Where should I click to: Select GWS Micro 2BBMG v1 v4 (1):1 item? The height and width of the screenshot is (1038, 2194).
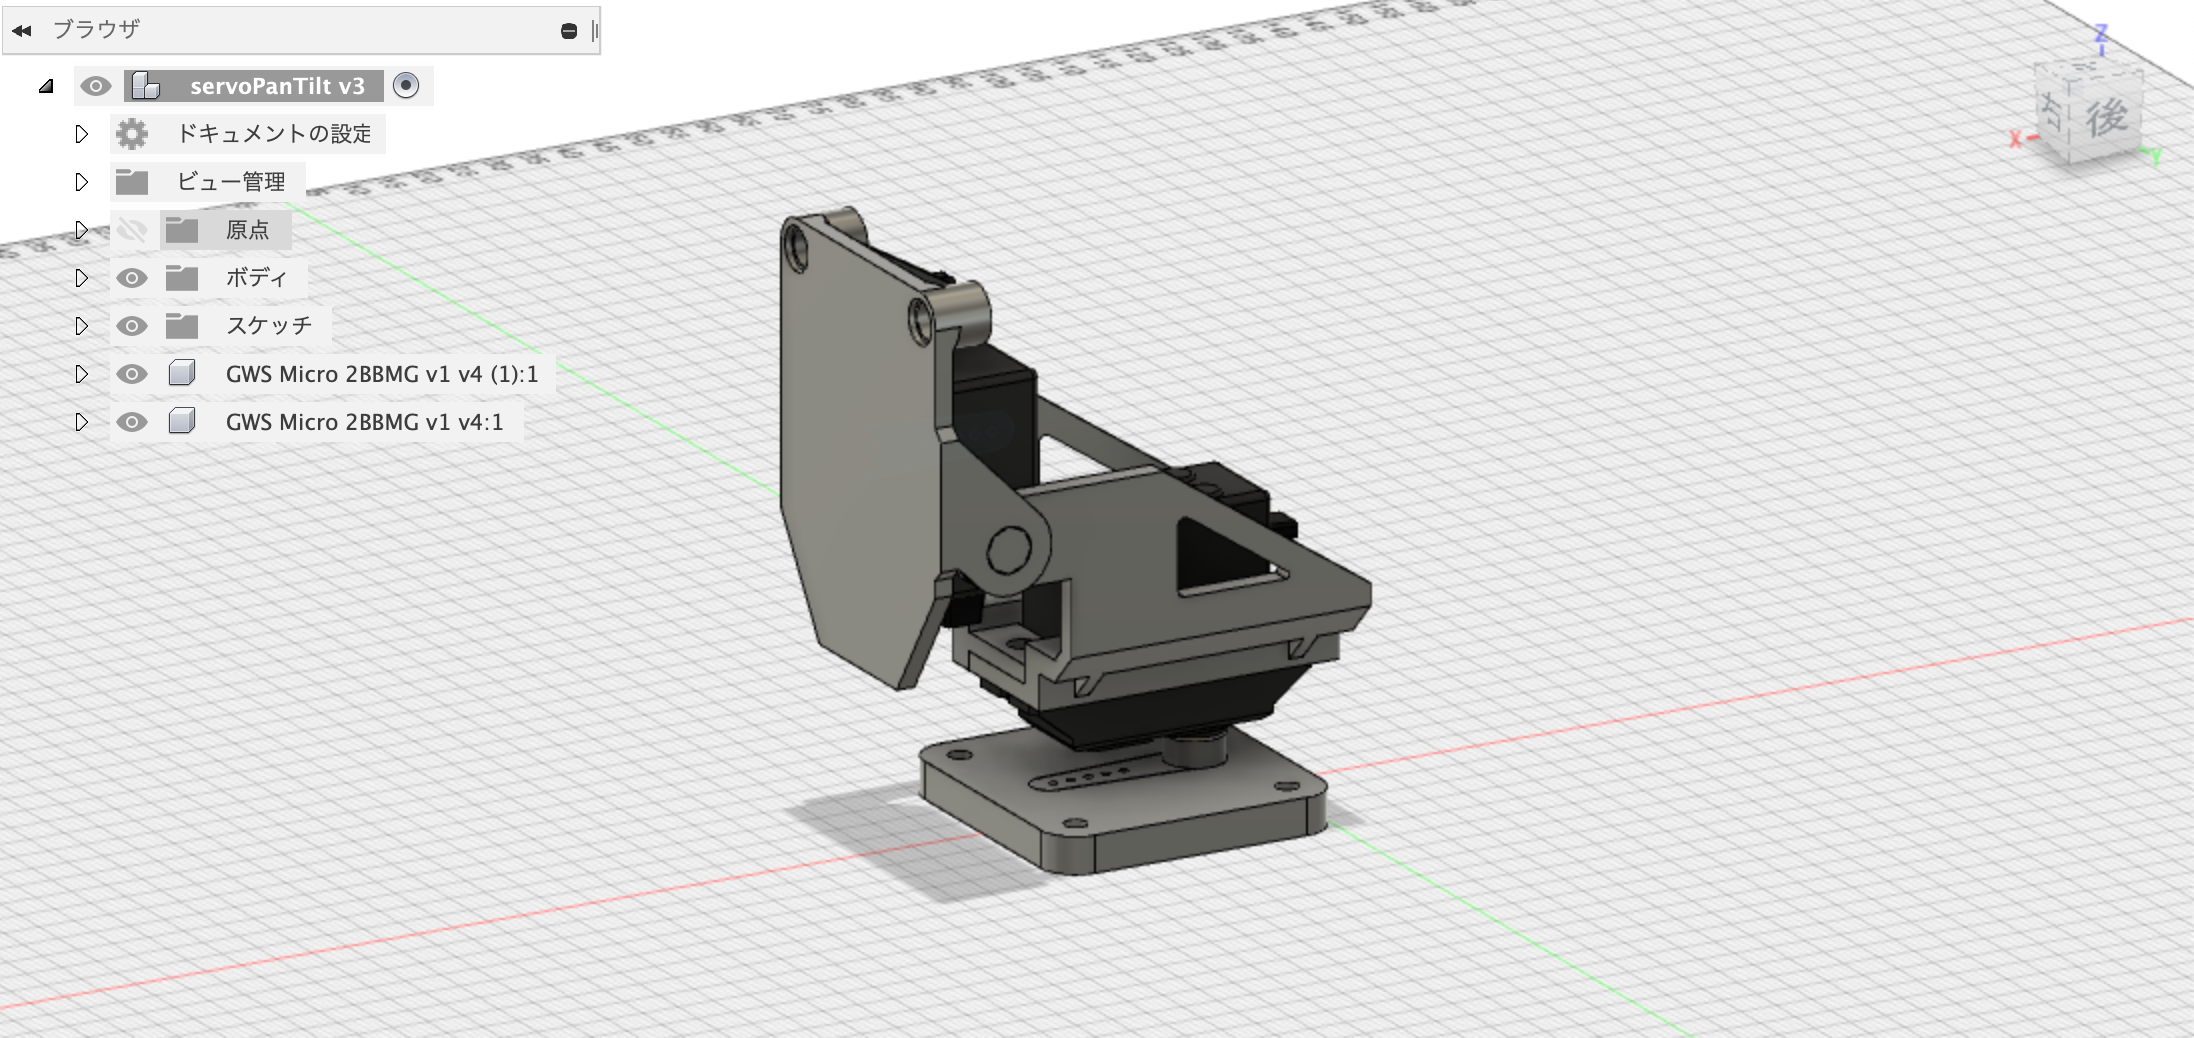[x=381, y=374]
